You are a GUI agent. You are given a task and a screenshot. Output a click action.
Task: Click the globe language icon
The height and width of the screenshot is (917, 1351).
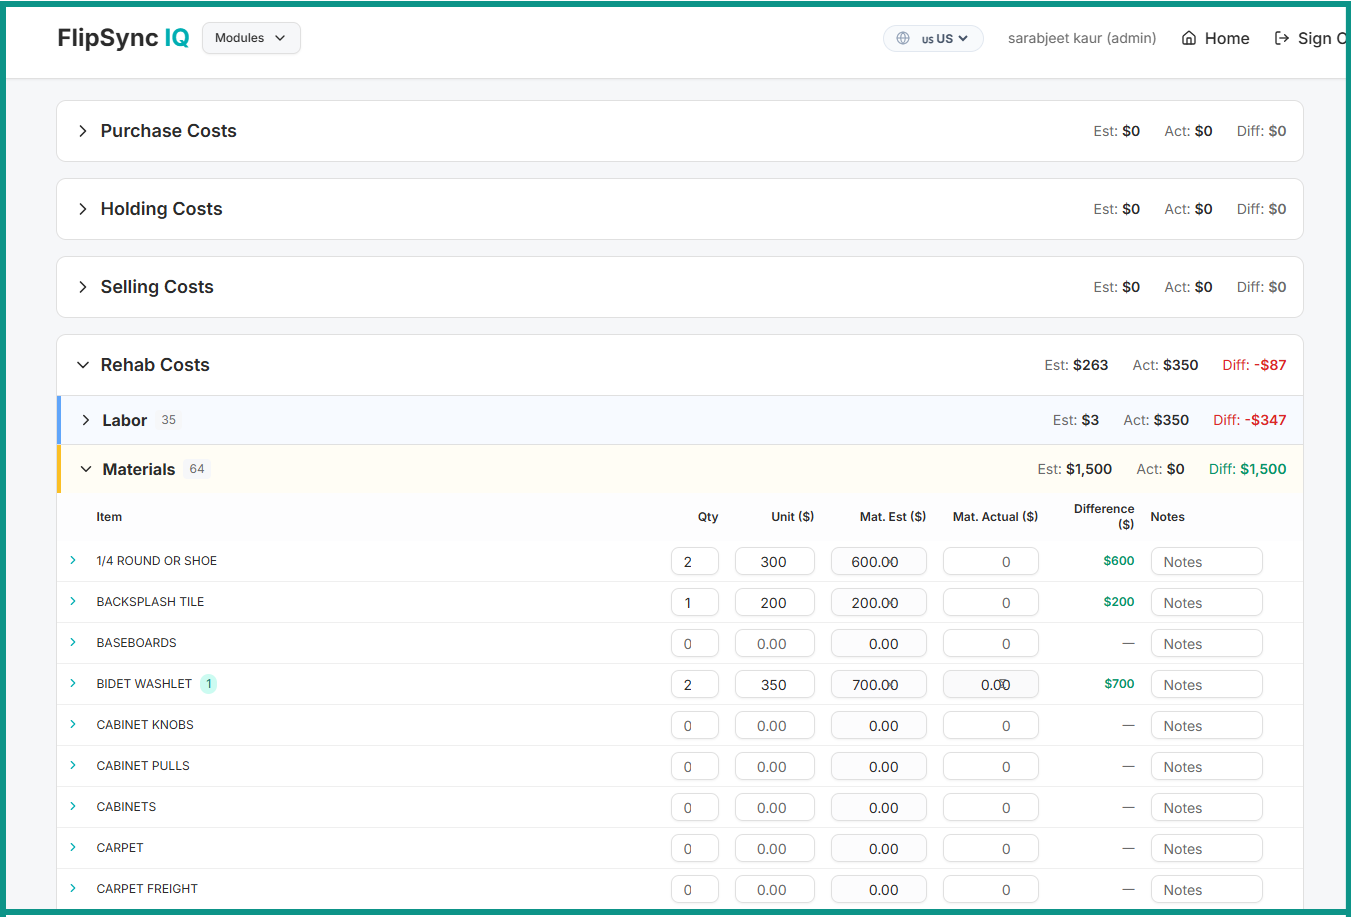click(903, 38)
